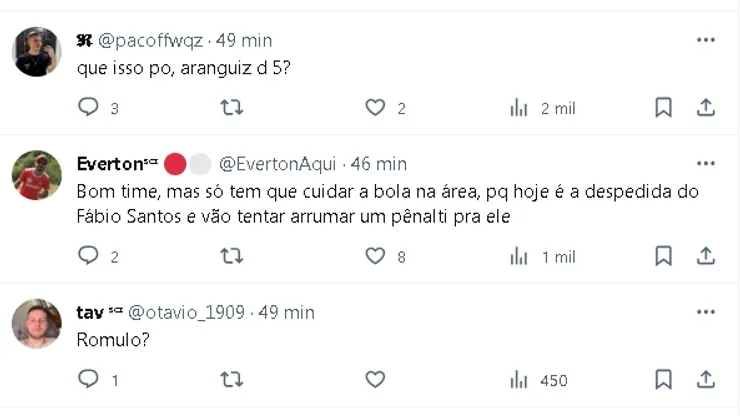This screenshot has width=740, height=416.
Task: Open the @otavio_1909 profile handle
Action: (187, 312)
